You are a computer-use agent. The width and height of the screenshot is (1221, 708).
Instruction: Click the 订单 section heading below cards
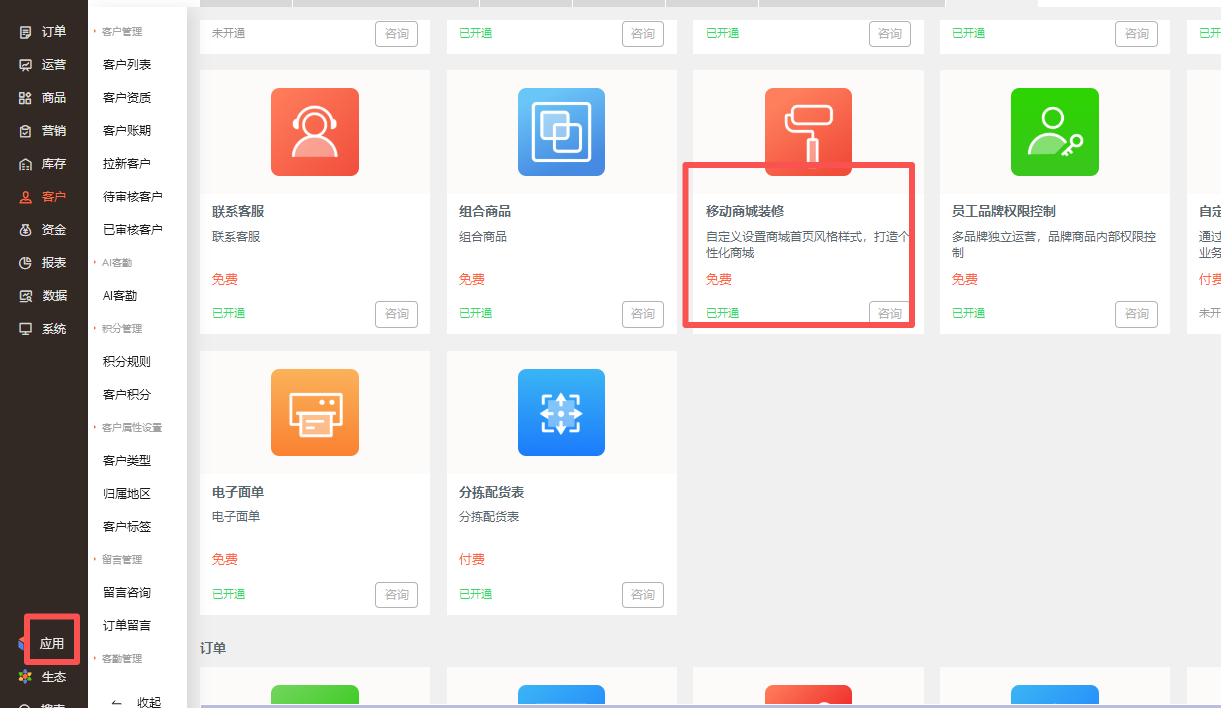click(x=213, y=648)
